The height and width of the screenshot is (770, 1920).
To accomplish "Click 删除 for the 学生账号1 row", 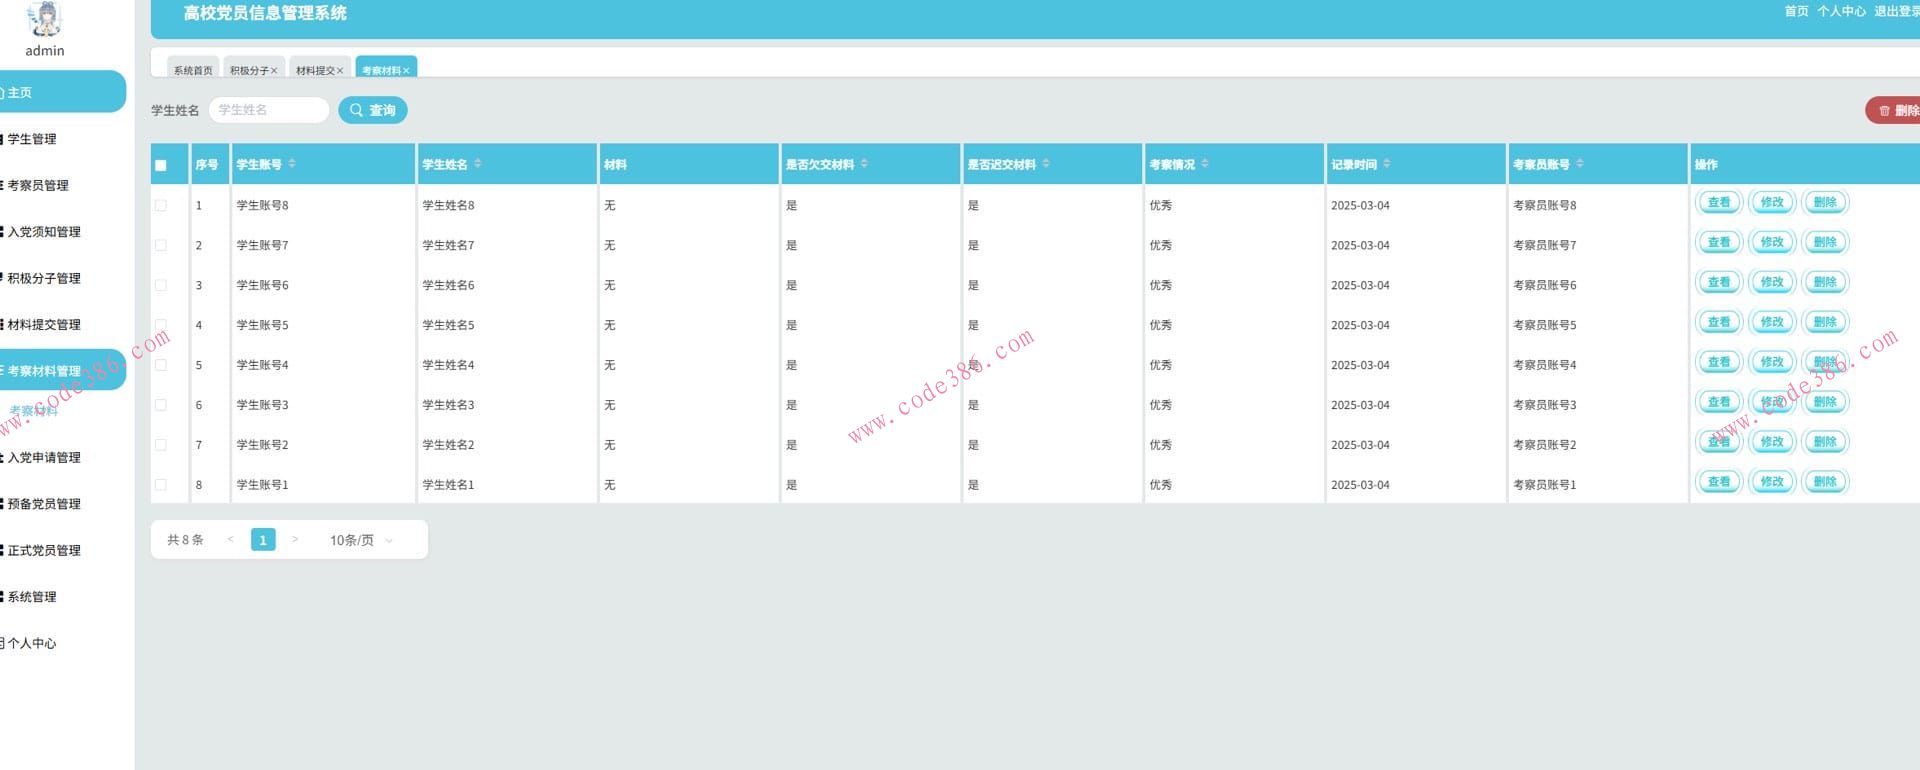I will (1825, 482).
